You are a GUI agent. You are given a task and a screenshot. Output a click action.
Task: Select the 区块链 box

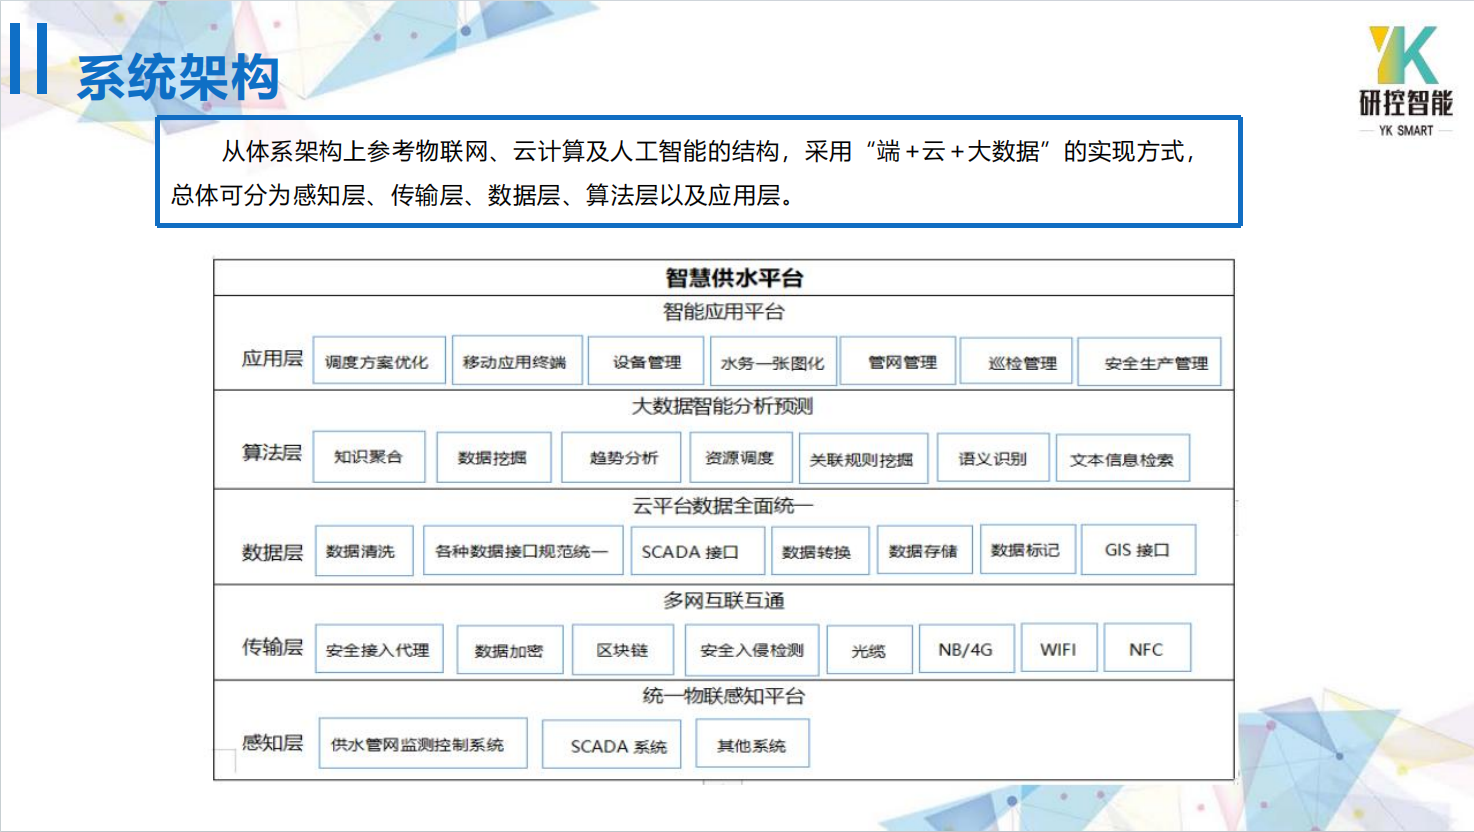(x=621, y=650)
